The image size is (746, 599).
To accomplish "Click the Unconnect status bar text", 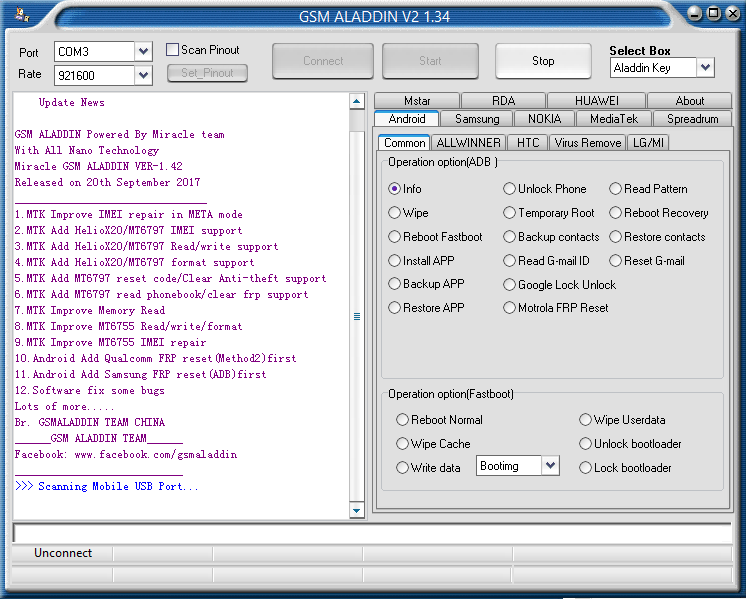I will point(63,553).
